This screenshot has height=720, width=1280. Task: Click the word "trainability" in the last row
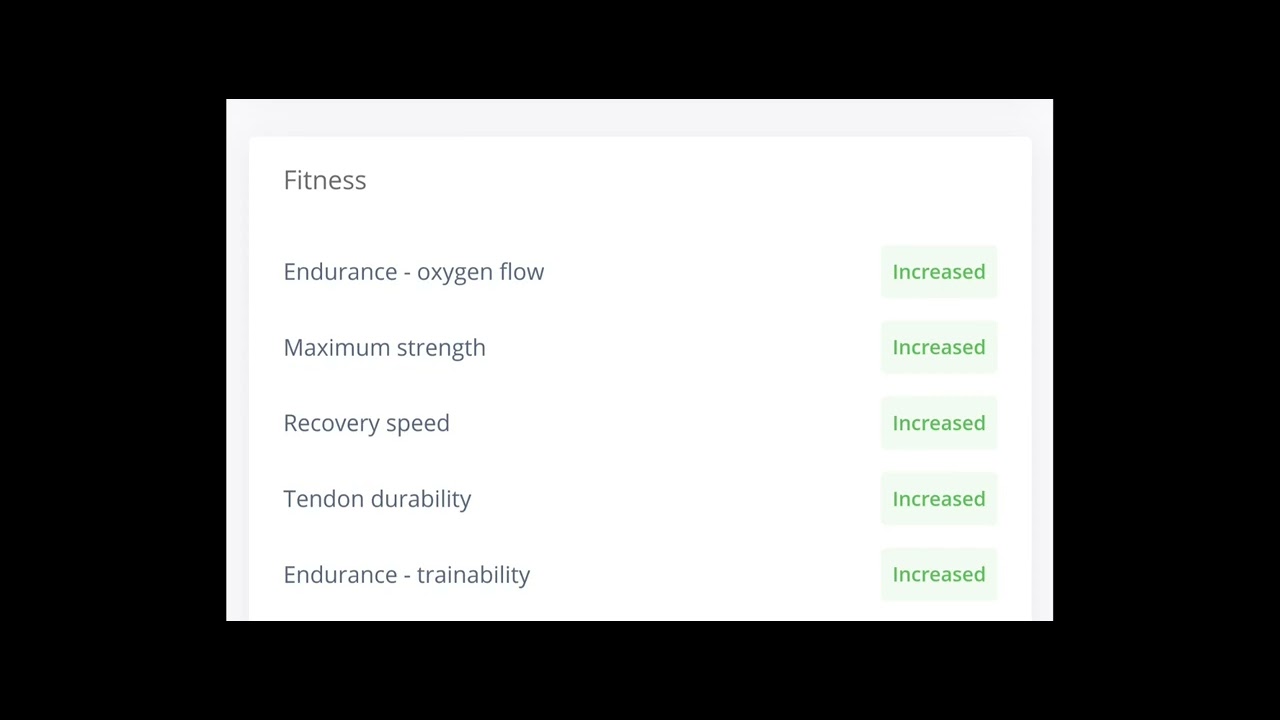473,575
